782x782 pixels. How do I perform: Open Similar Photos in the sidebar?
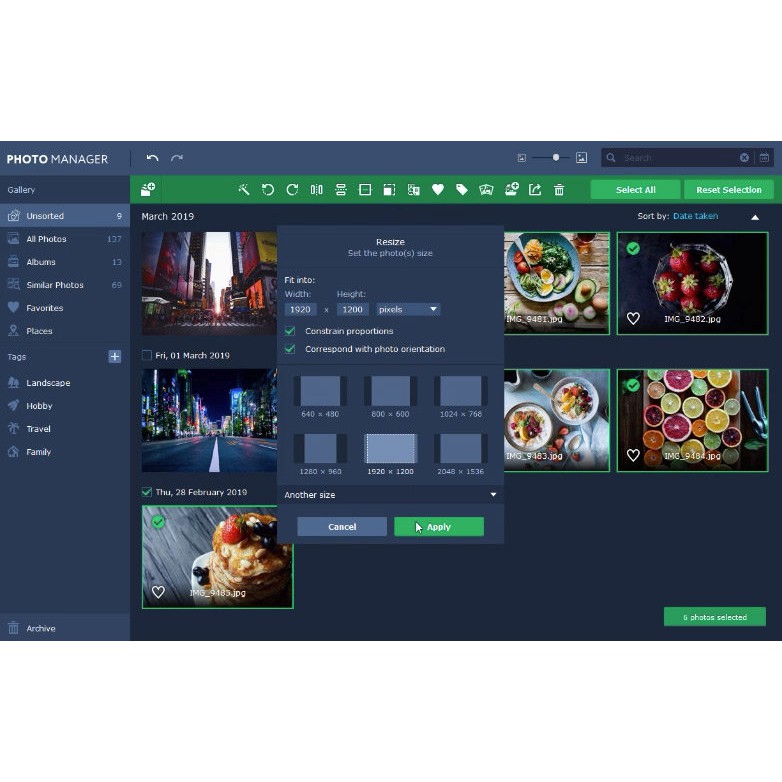tap(55, 285)
